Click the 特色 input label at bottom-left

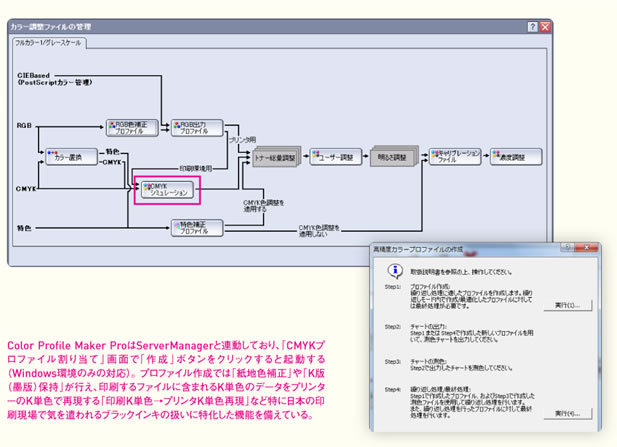[x=24, y=228]
